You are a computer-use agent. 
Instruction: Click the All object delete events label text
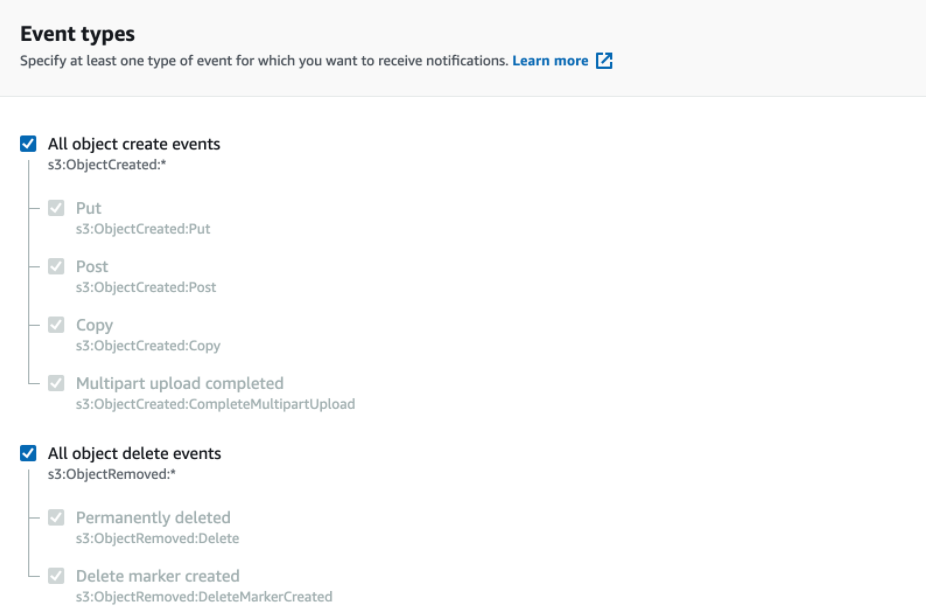[135, 454]
